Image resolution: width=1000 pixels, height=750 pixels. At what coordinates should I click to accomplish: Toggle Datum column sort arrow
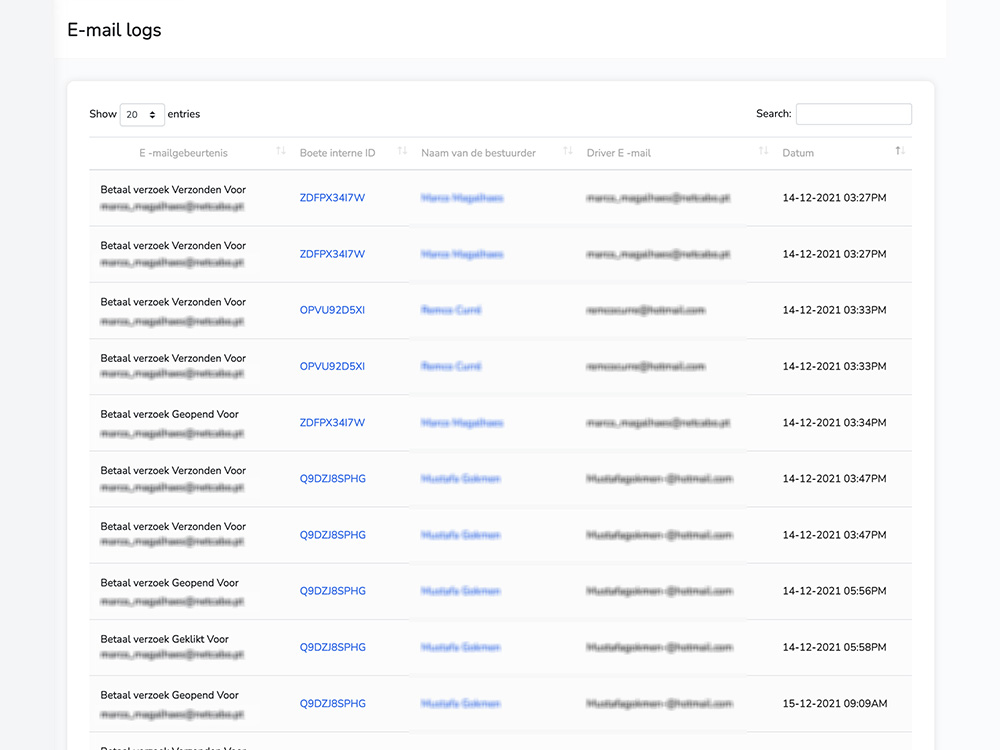pos(900,151)
